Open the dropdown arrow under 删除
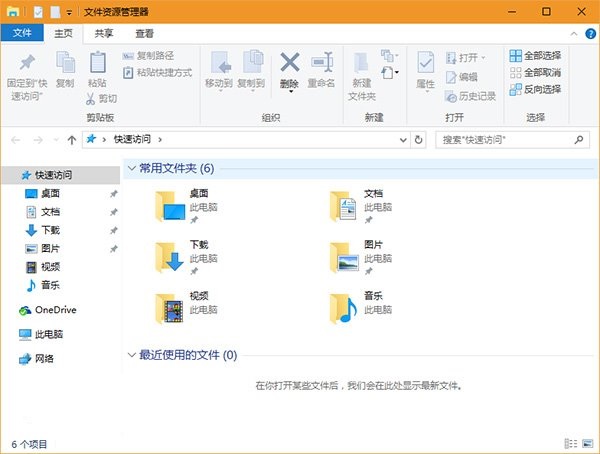Image resolution: width=600 pixels, height=454 pixels. click(291, 92)
